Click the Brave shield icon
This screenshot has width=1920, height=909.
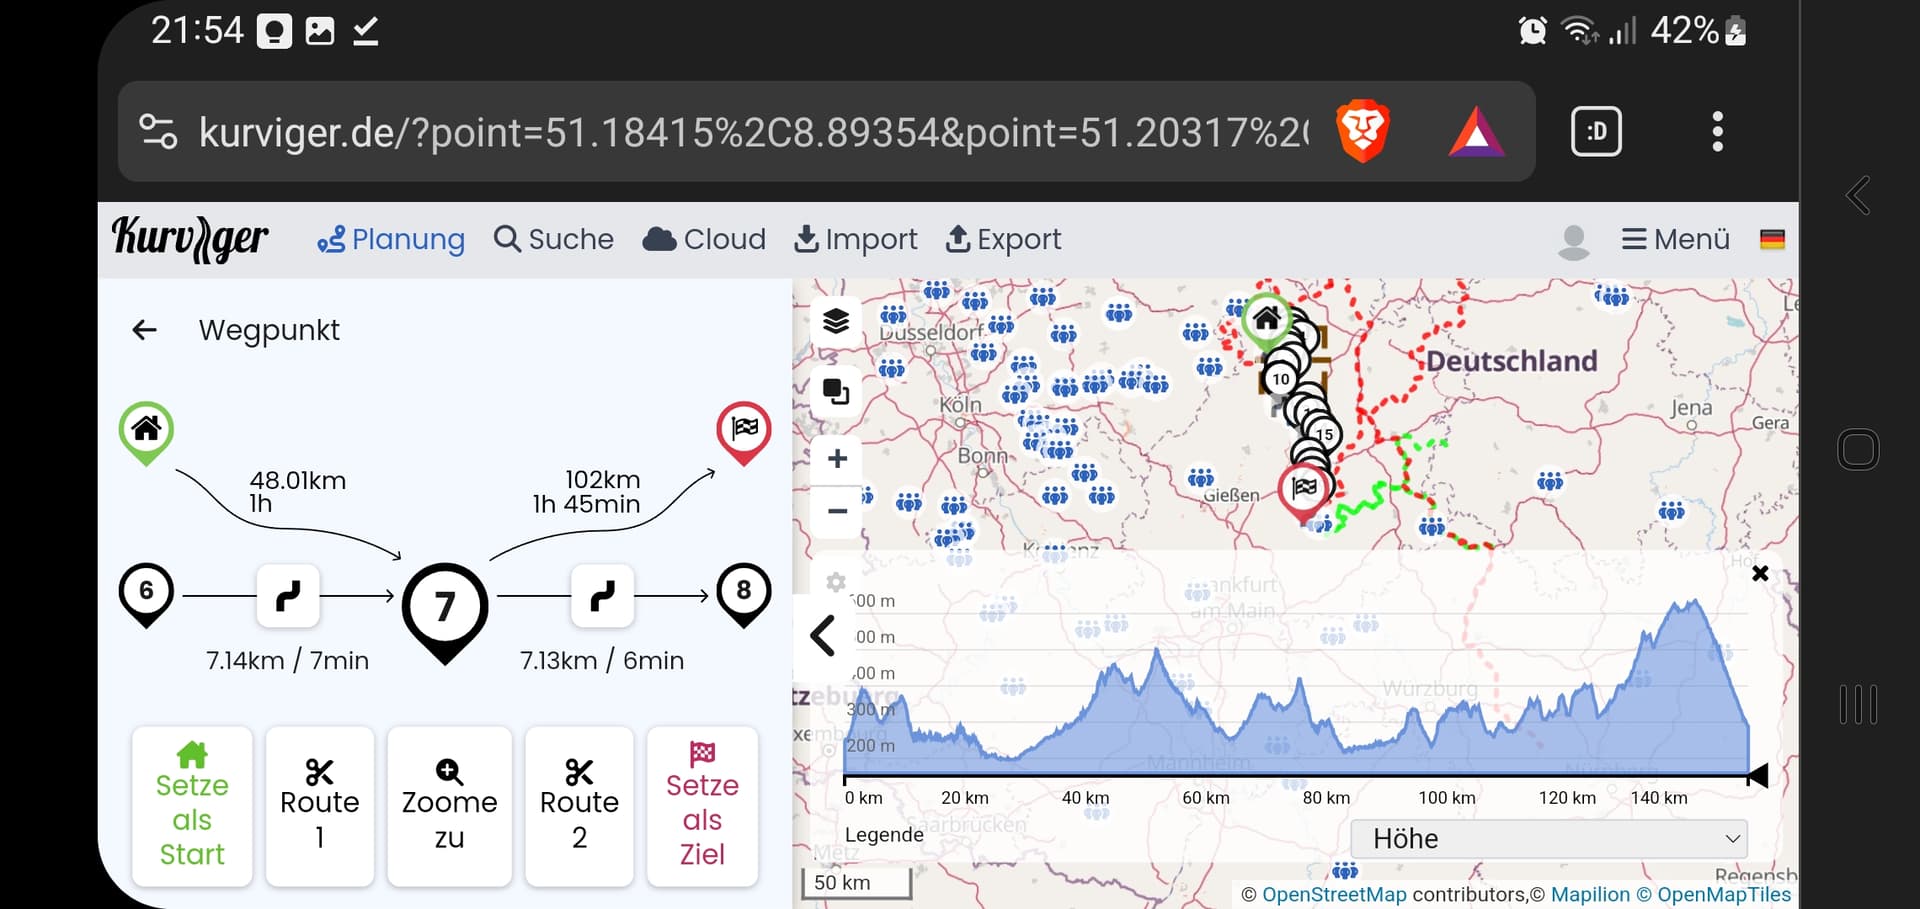pyautogui.click(x=1363, y=131)
